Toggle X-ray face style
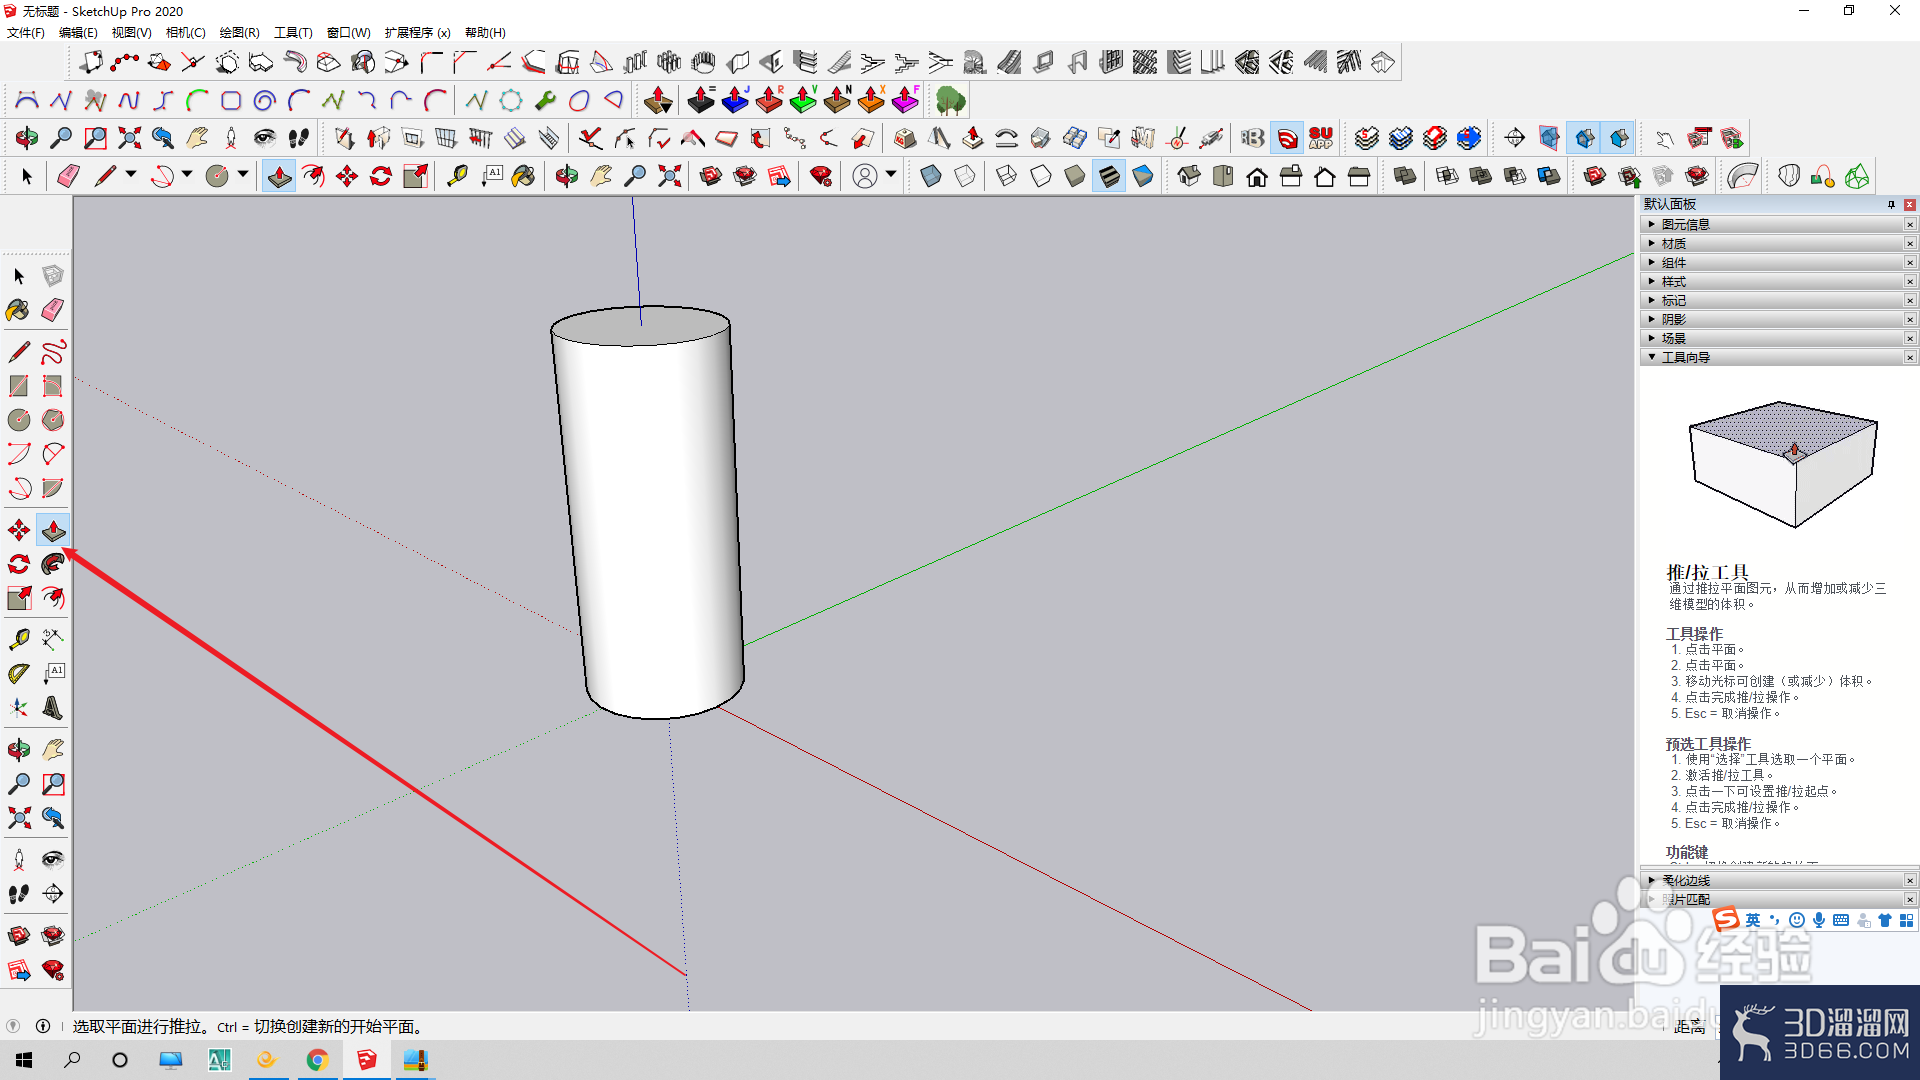This screenshot has width=1920, height=1080. point(931,177)
